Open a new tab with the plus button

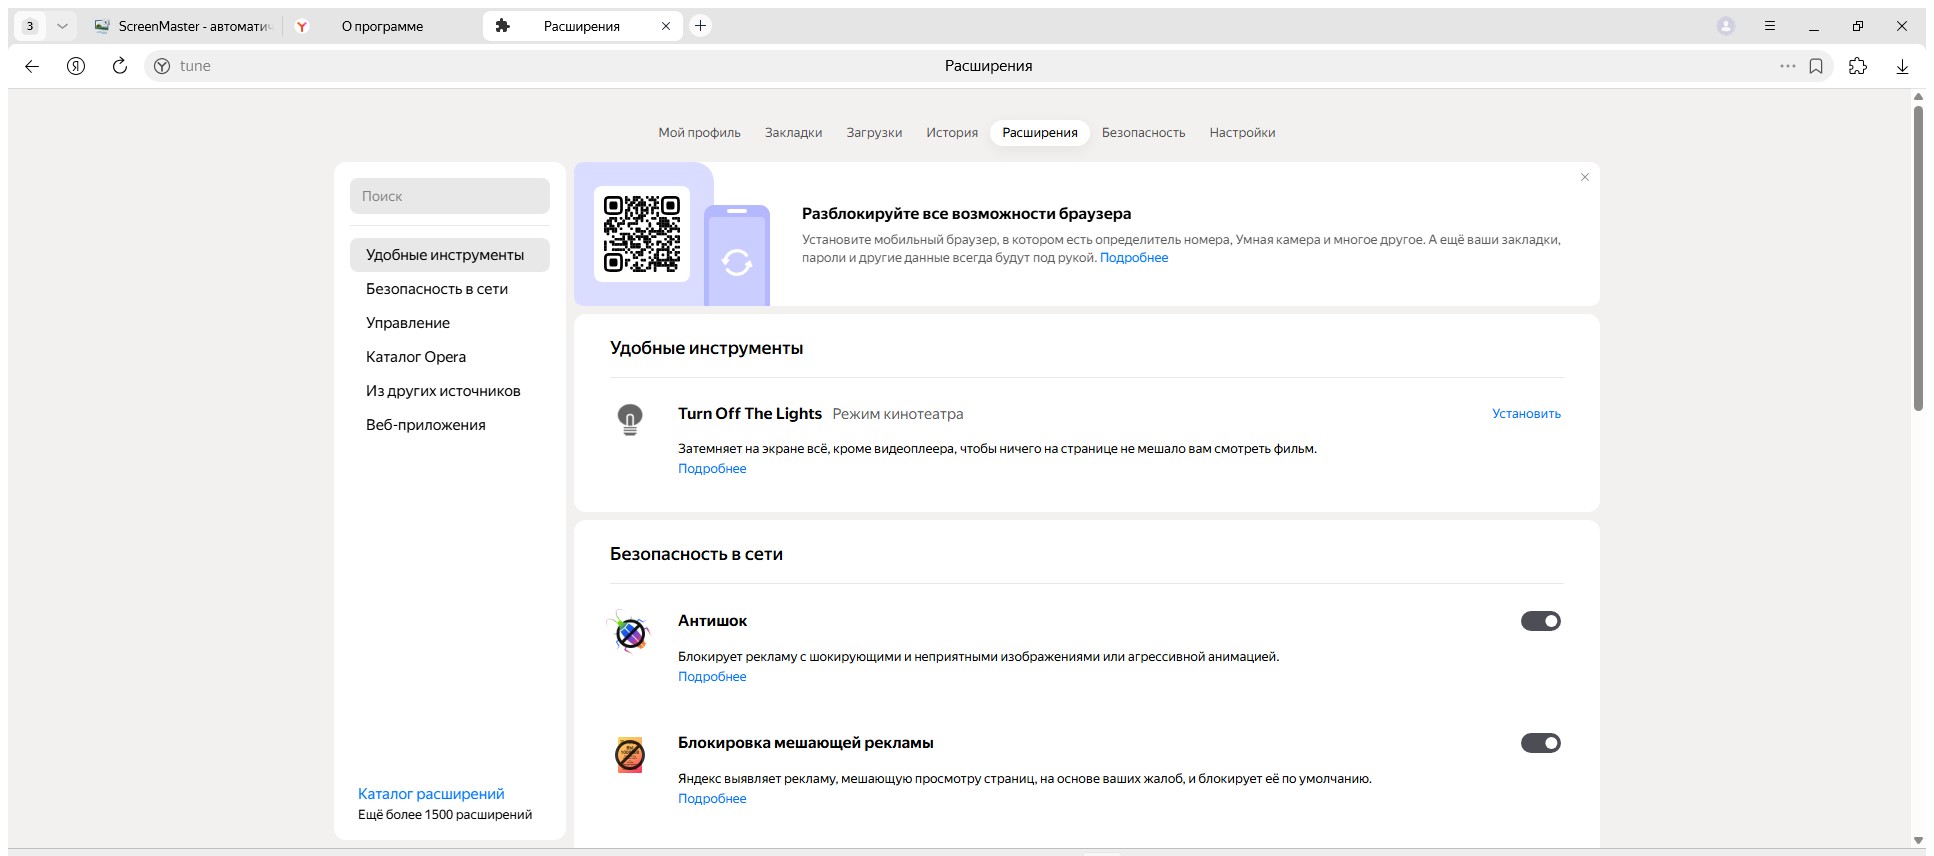701,26
